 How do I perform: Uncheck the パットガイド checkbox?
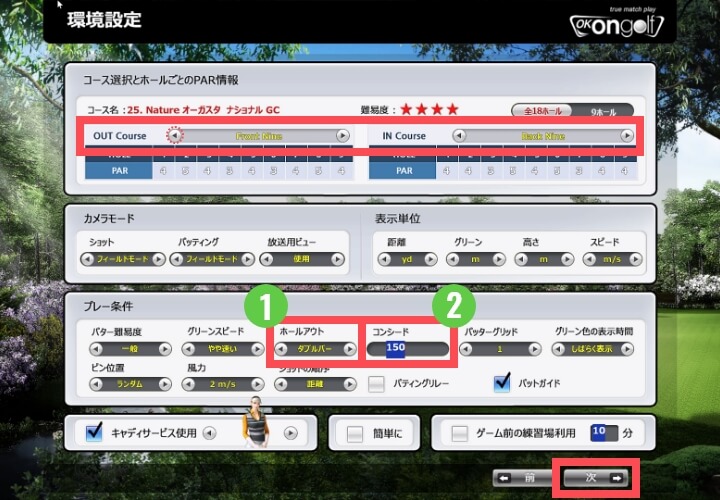(x=503, y=383)
